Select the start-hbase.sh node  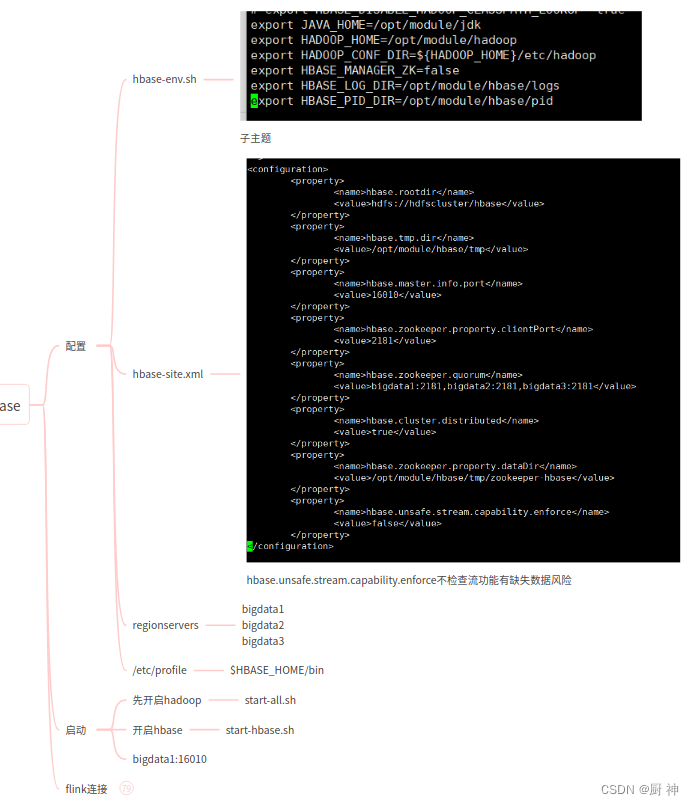(260, 730)
